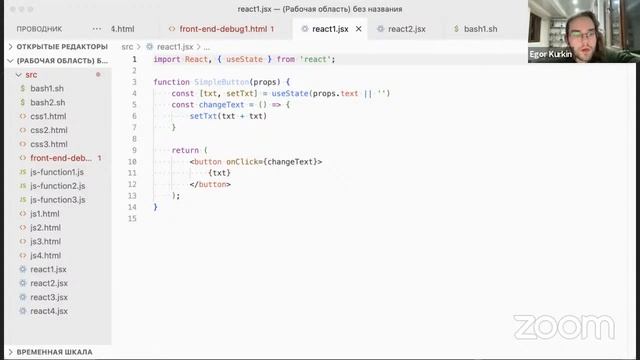This screenshot has height=360, width=640.
Task: Click the HTML file icon beside css1.html
Action: click(x=22, y=116)
